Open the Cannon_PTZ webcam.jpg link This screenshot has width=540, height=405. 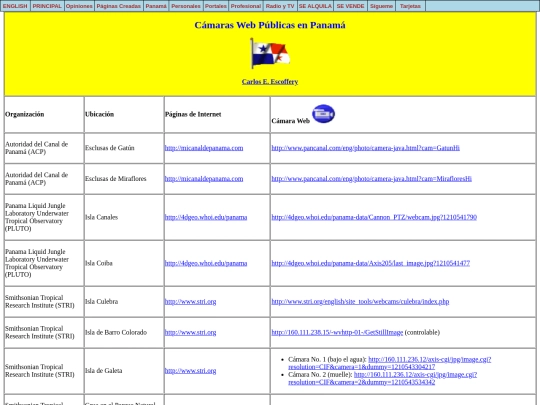tap(374, 217)
